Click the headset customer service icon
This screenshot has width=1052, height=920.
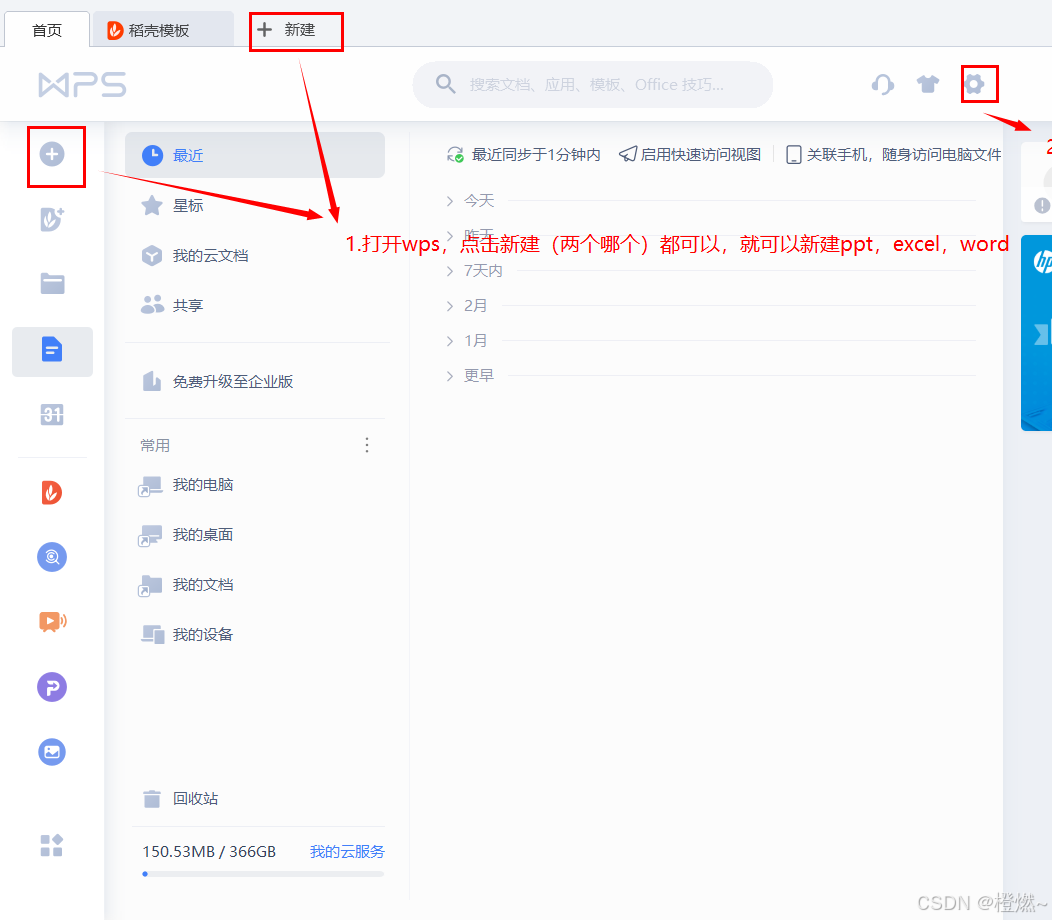883,85
